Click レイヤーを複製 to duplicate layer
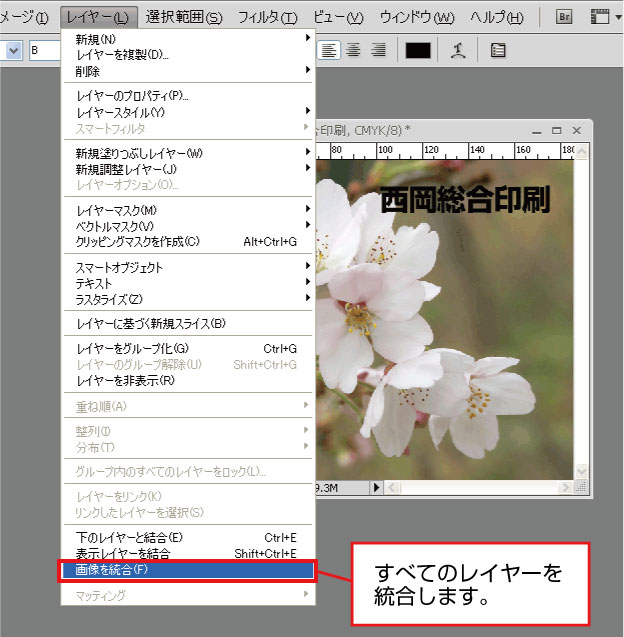This screenshot has width=624, height=637. [x=122, y=54]
